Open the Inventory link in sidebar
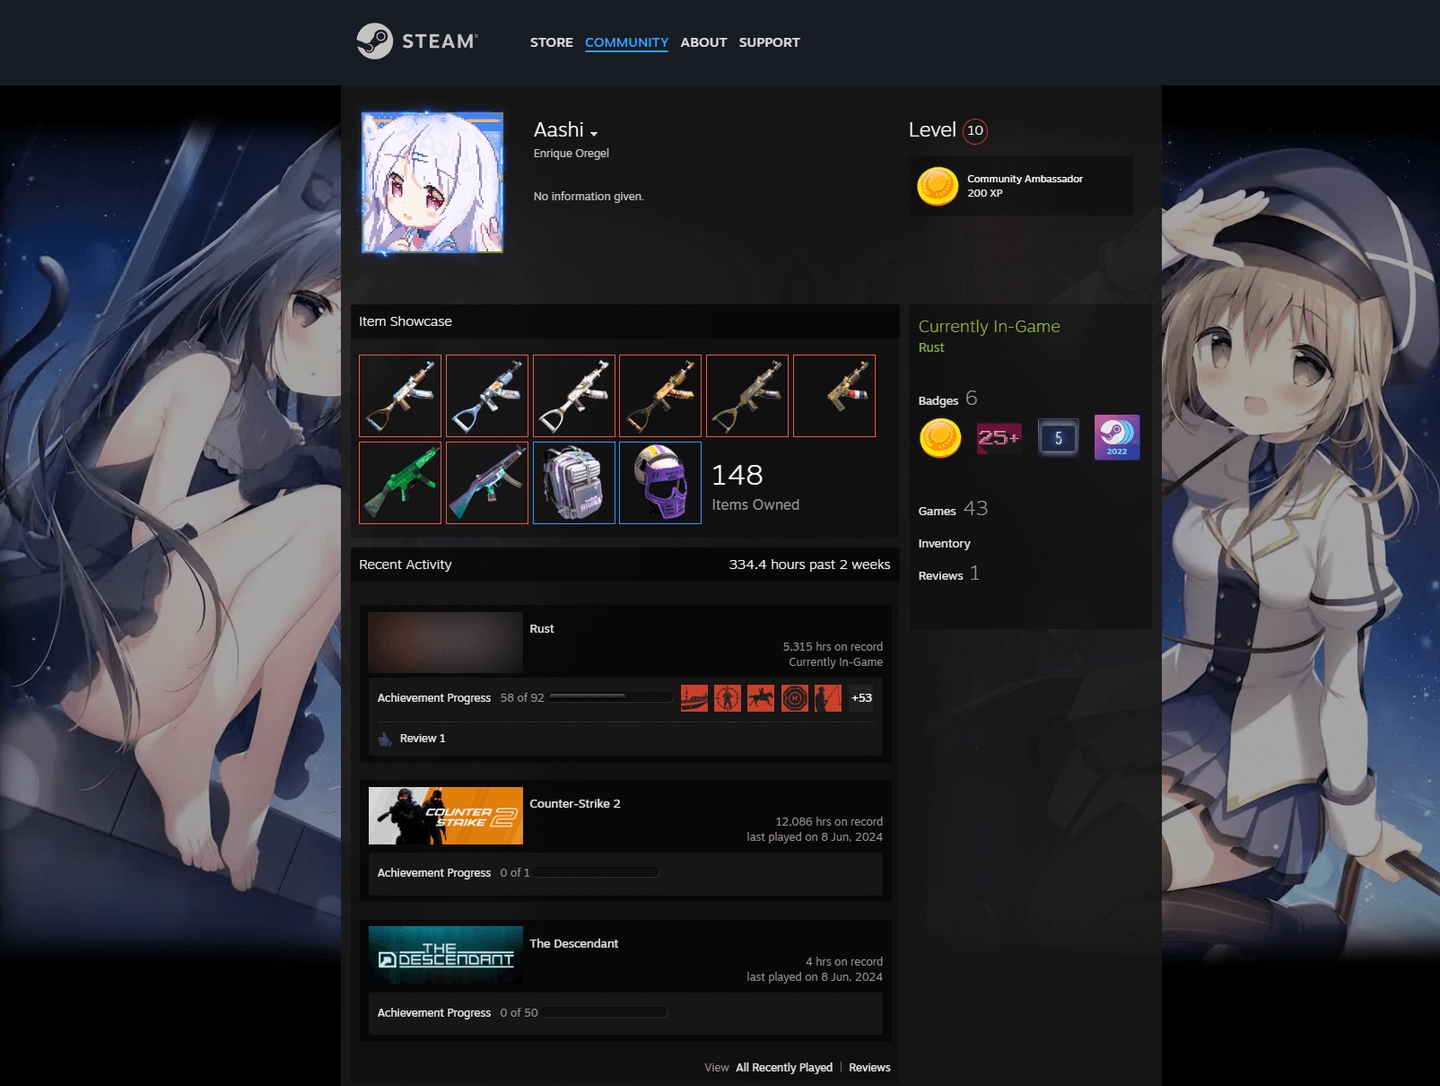The image size is (1440, 1086). coord(944,544)
